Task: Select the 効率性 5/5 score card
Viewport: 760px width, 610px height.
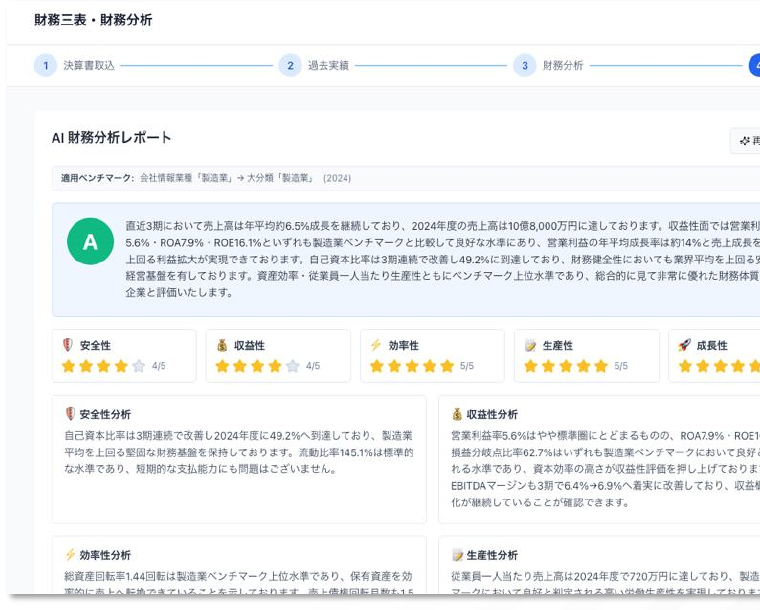Action: click(432, 356)
